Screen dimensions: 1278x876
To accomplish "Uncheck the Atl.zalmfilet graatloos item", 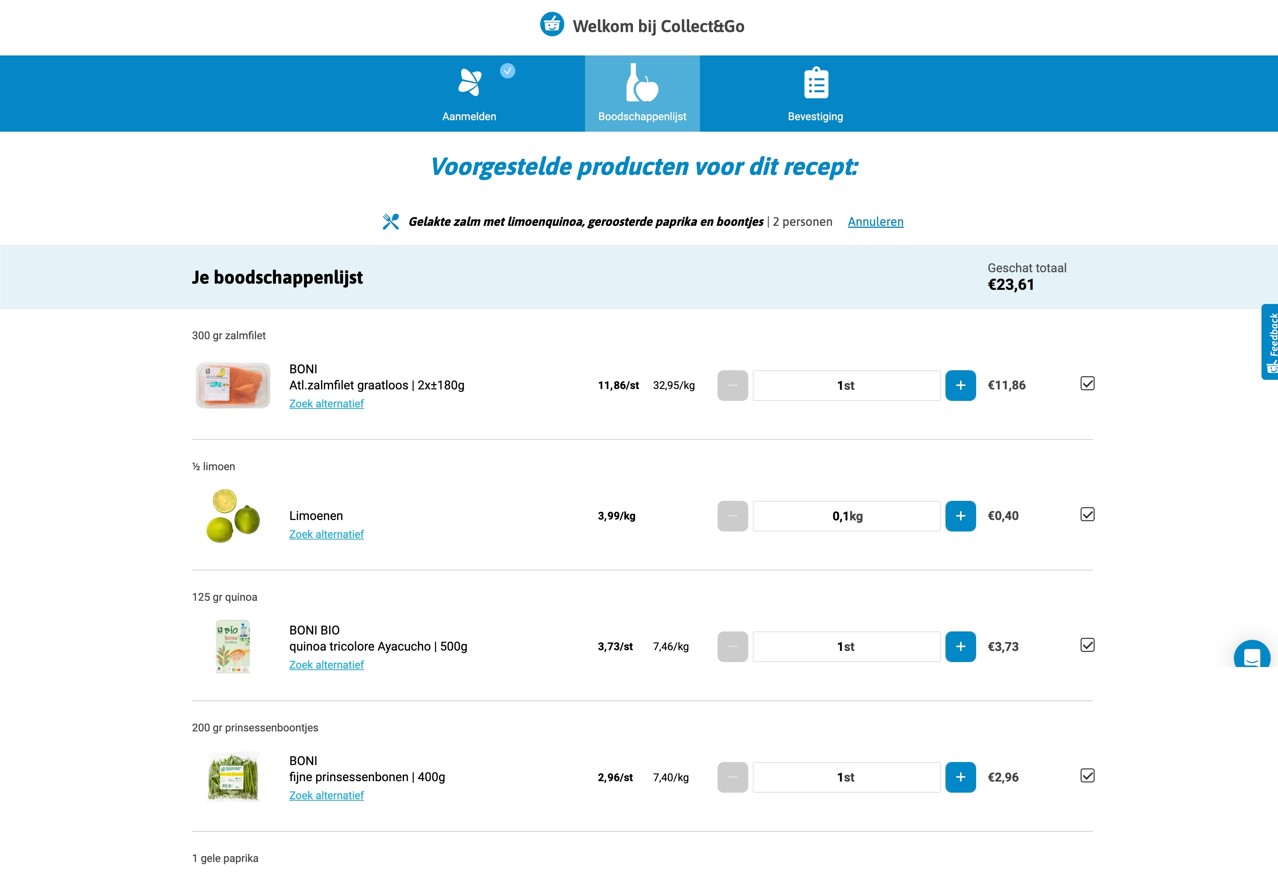I will tap(1087, 382).
